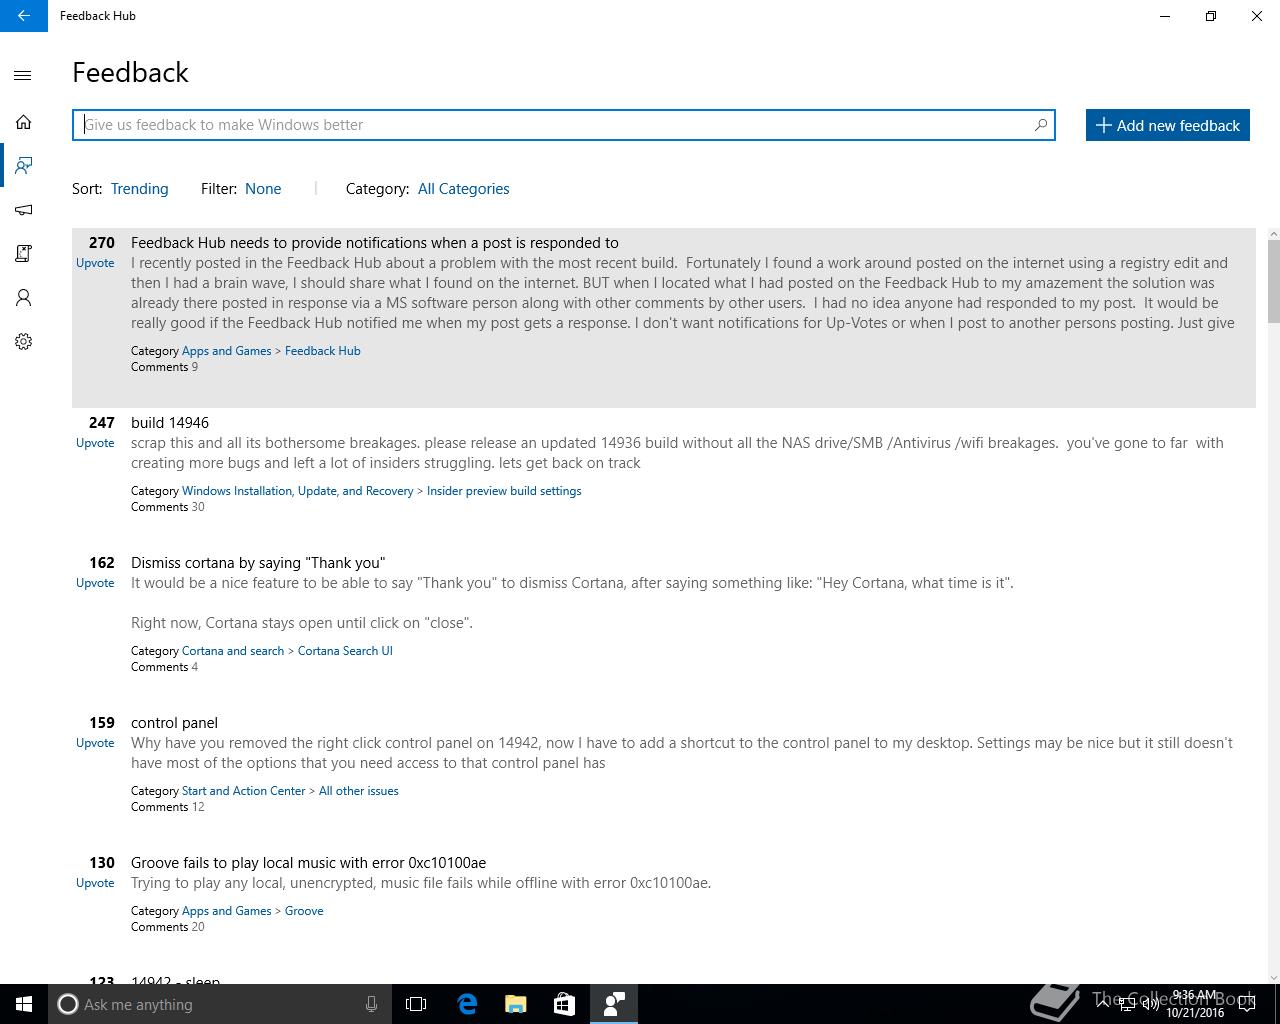Click the Cortana microphone icon on the taskbar

(371, 1004)
